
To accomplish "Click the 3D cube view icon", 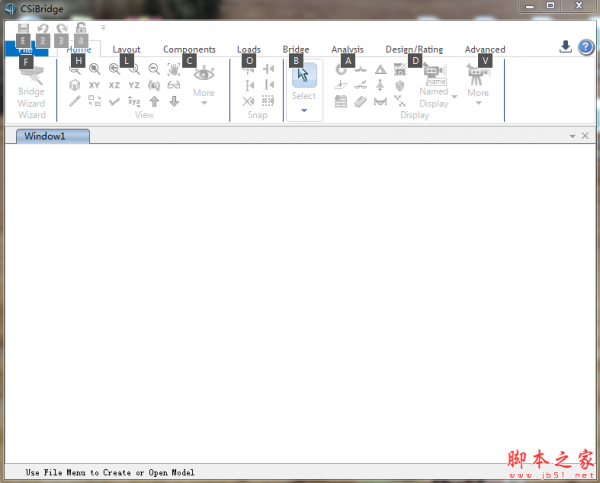I will [x=75, y=86].
